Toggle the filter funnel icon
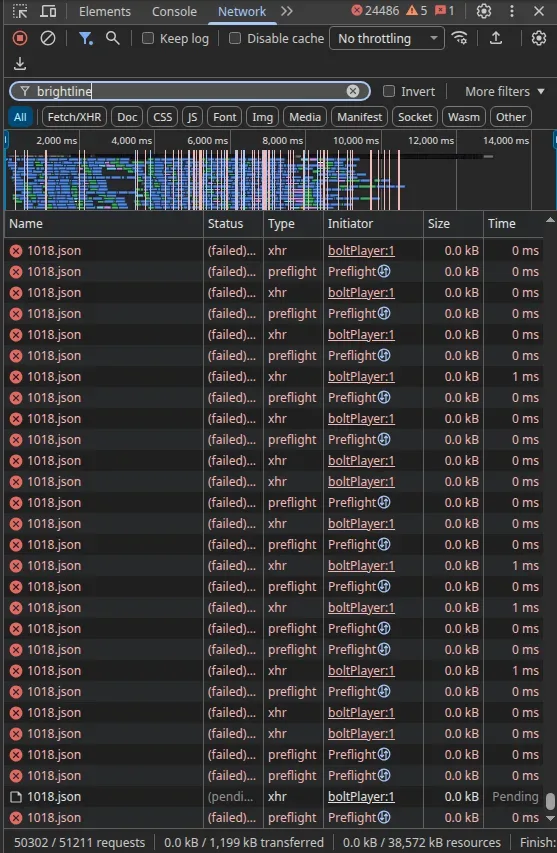557x853 pixels. (x=86, y=38)
